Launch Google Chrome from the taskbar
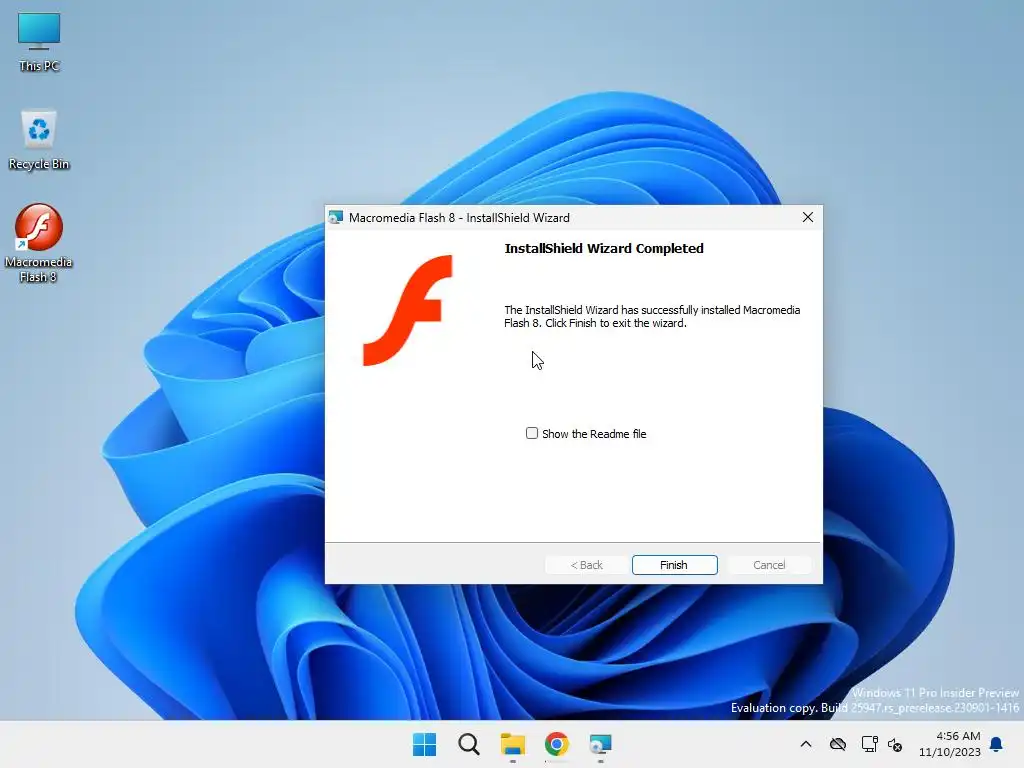The image size is (1024, 768). click(557, 744)
